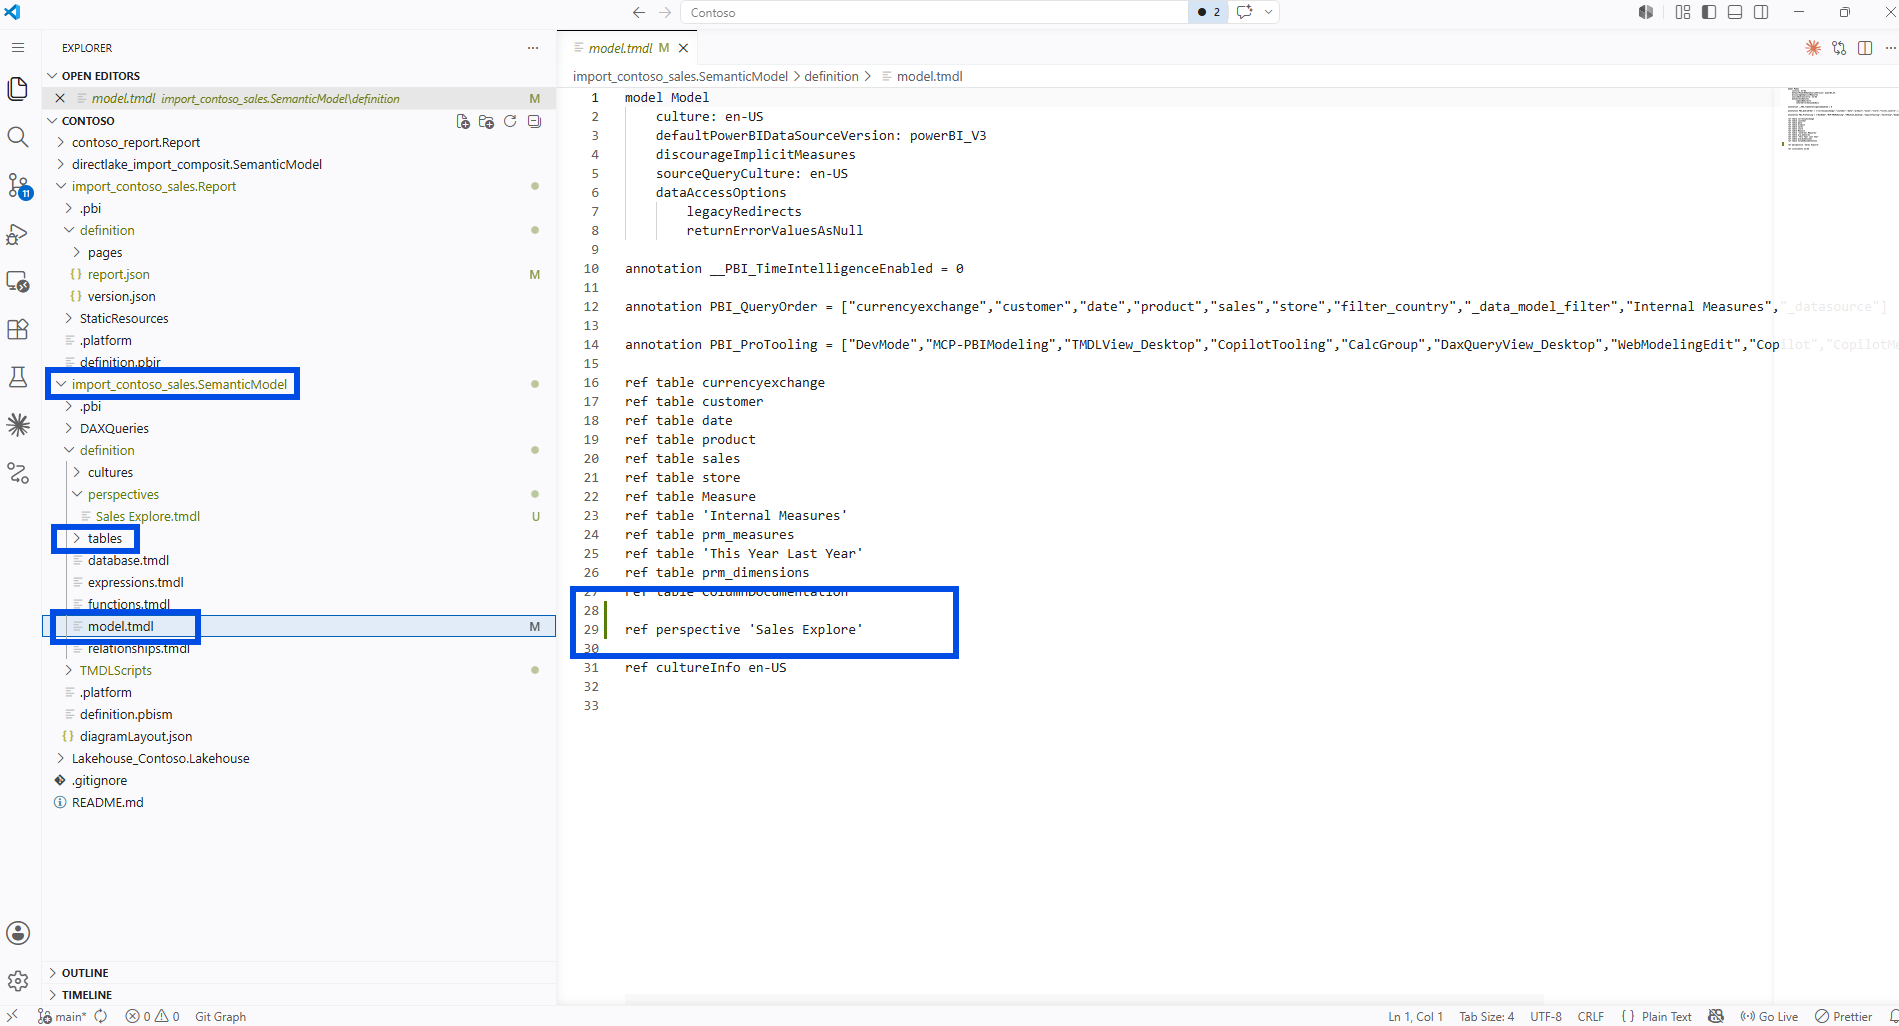
Task: Open application hamburger menu
Action: point(18,48)
